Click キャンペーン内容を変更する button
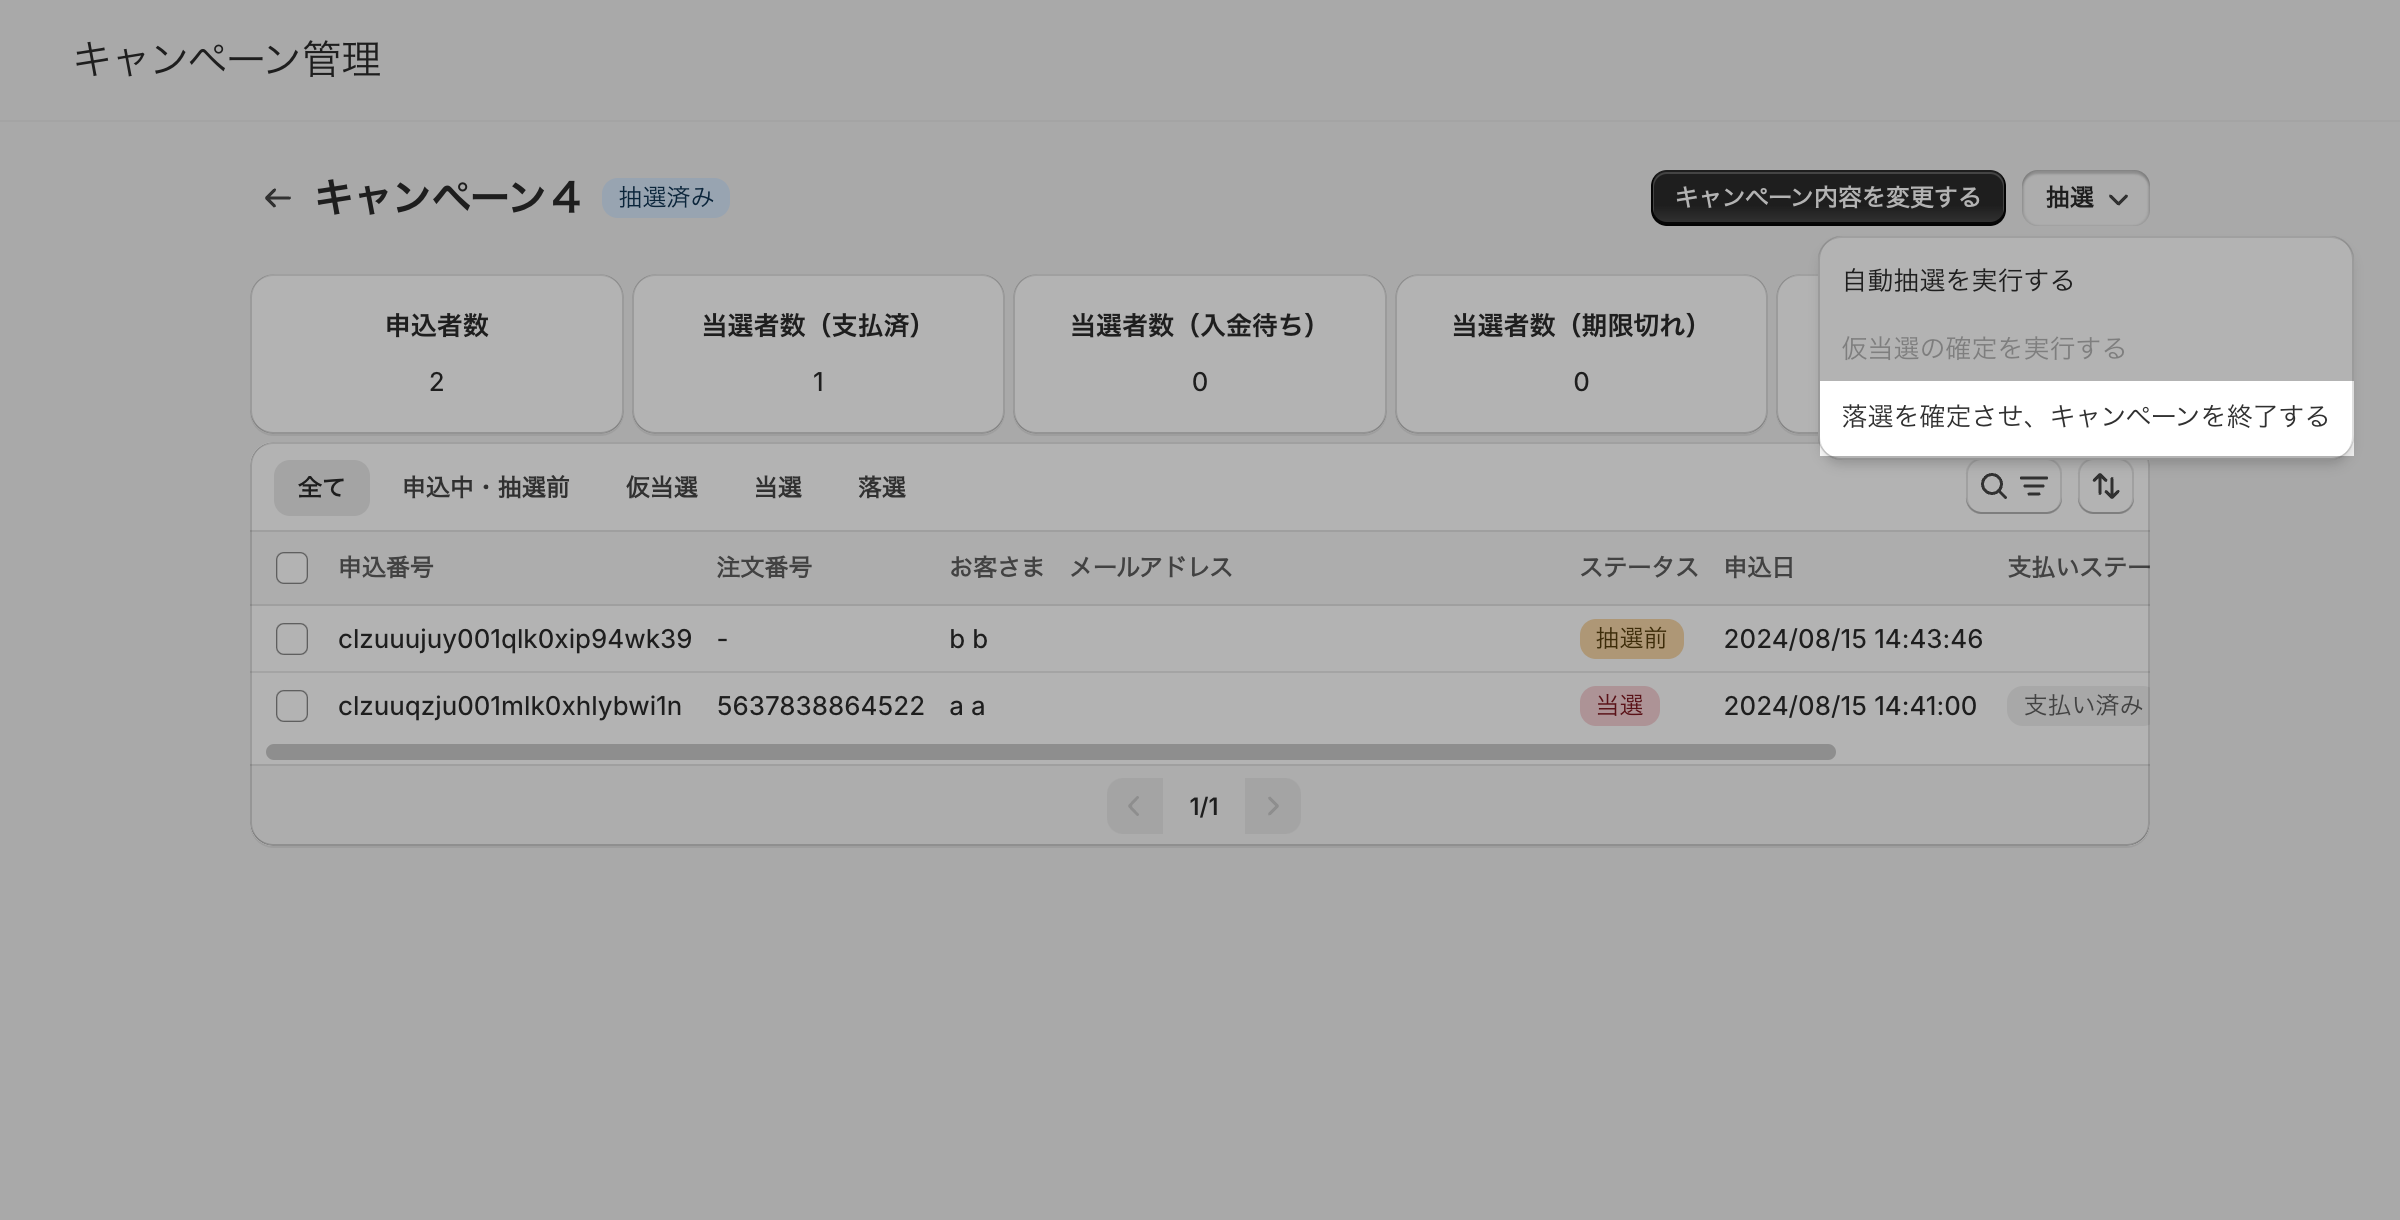Screen dimensions: 2400x1220 (x=1827, y=198)
